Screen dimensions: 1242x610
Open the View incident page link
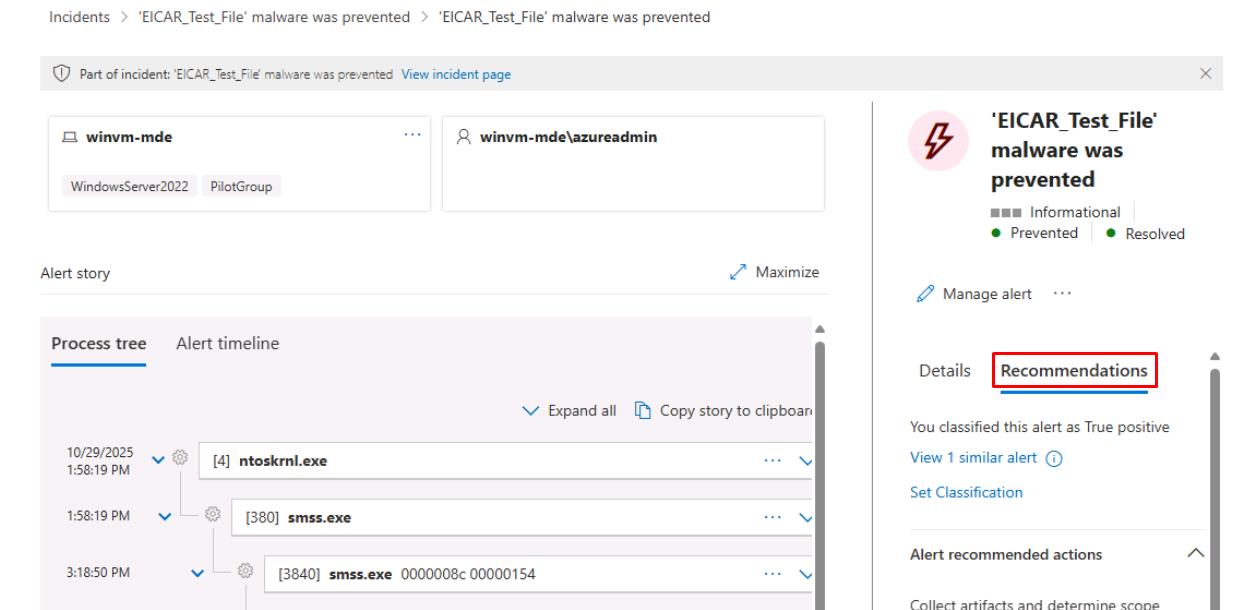click(456, 75)
